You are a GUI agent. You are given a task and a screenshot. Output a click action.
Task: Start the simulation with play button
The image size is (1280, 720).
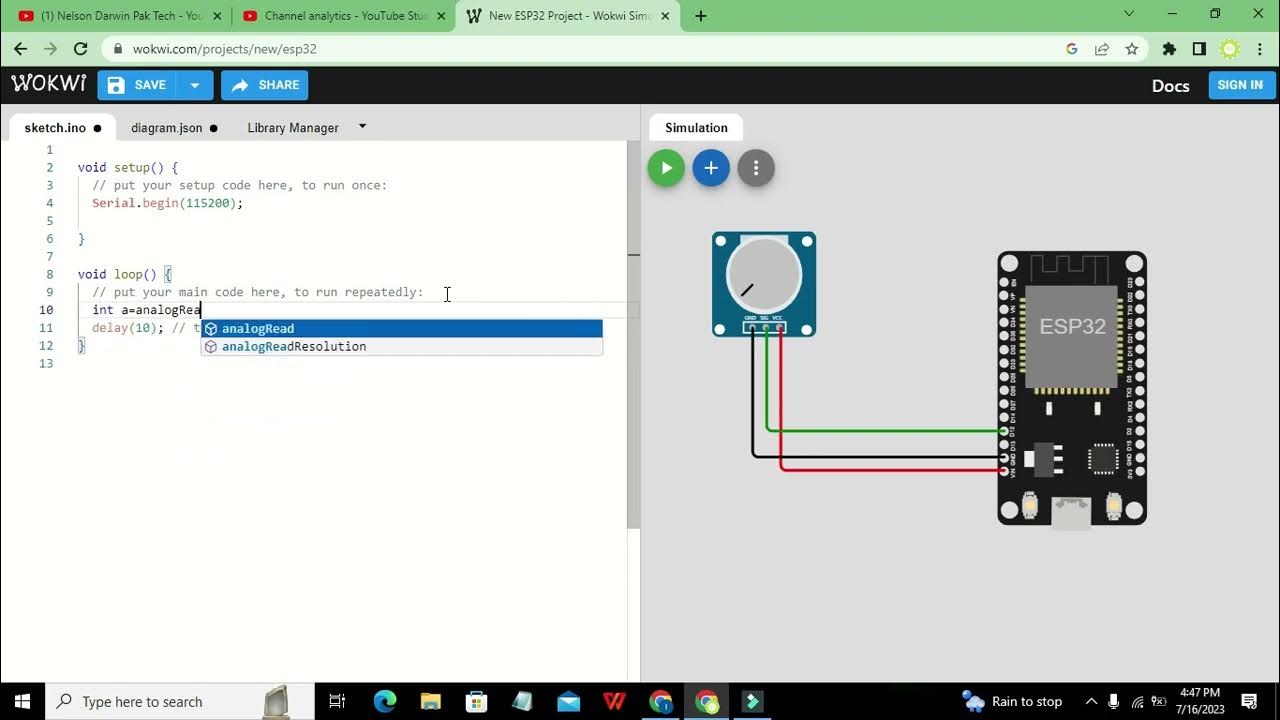[x=666, y=168]
